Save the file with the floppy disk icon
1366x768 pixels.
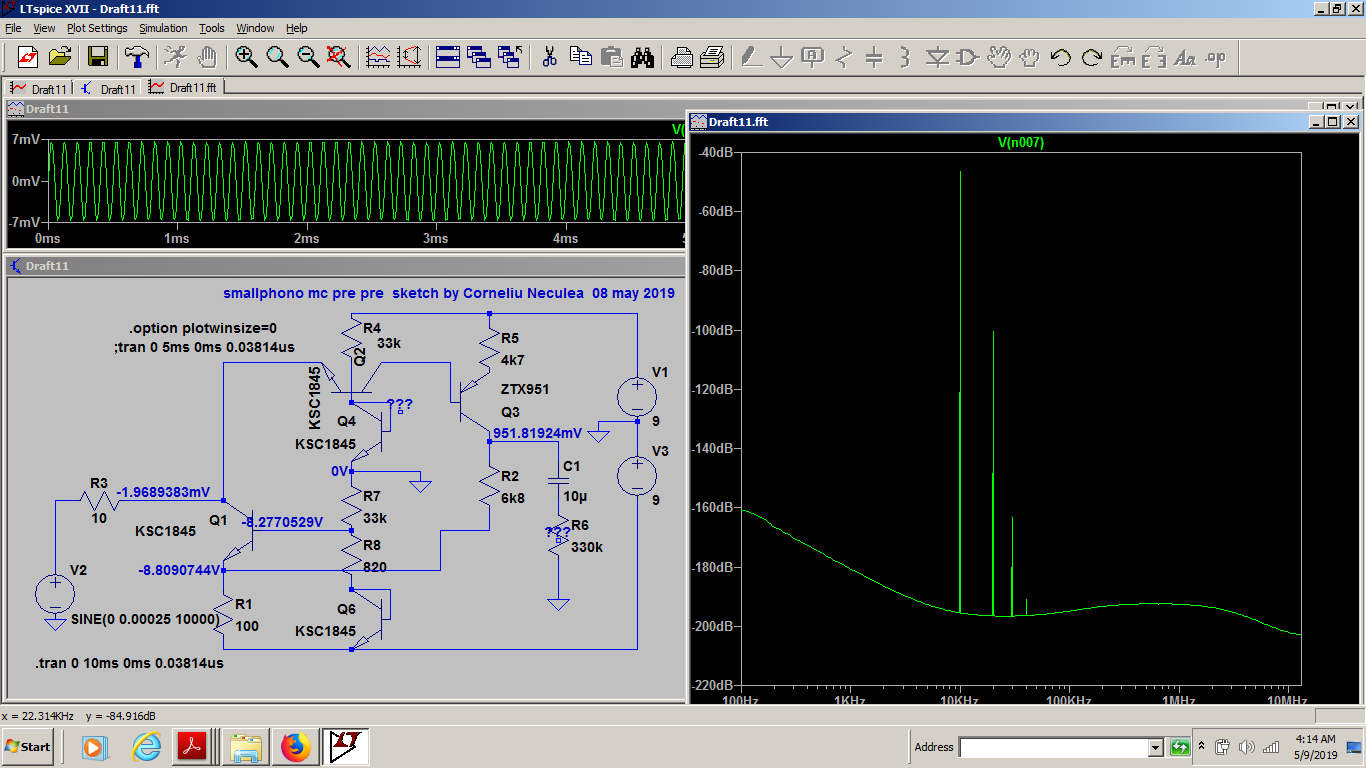click(98, 56)
